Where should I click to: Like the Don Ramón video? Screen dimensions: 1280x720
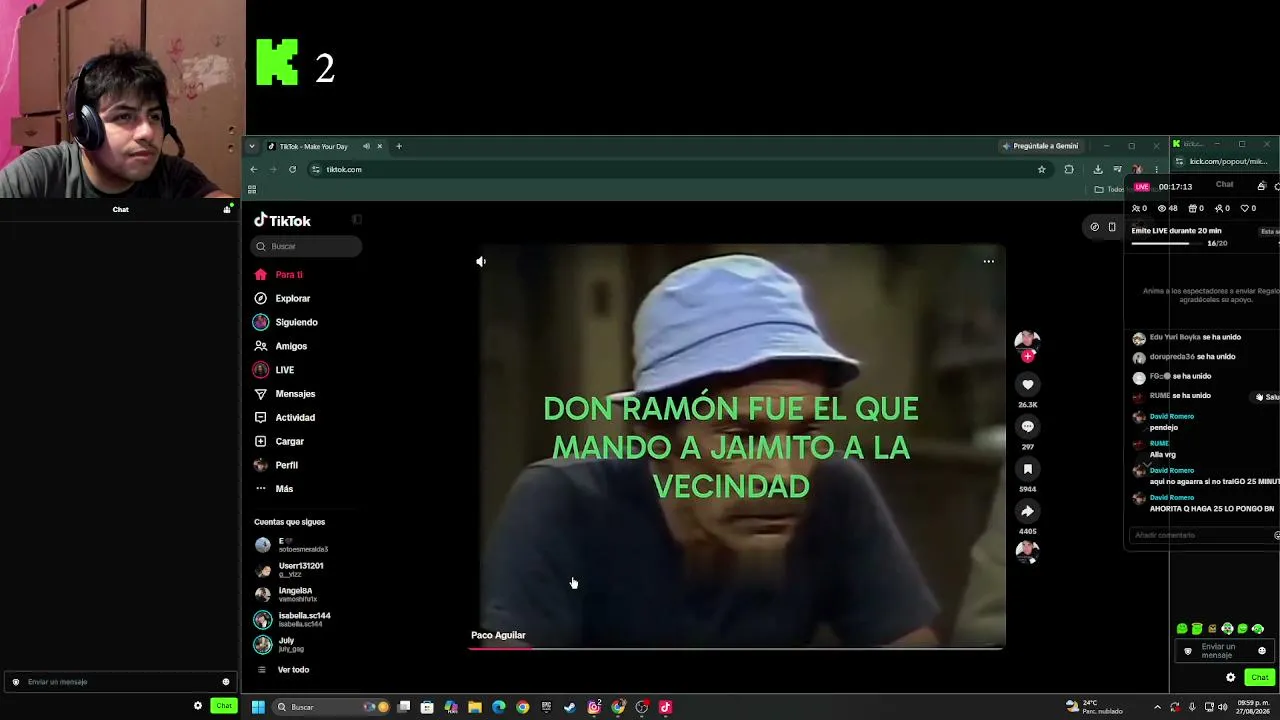coord(1027,384)
